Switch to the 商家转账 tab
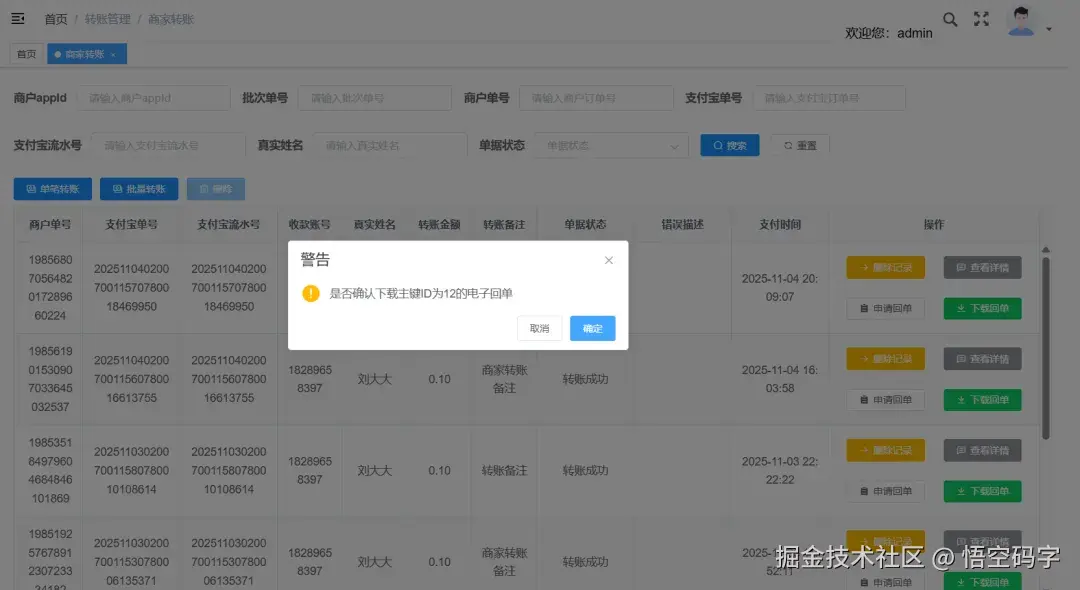This screenshot has height=590, width=1080. coord(86,54)
